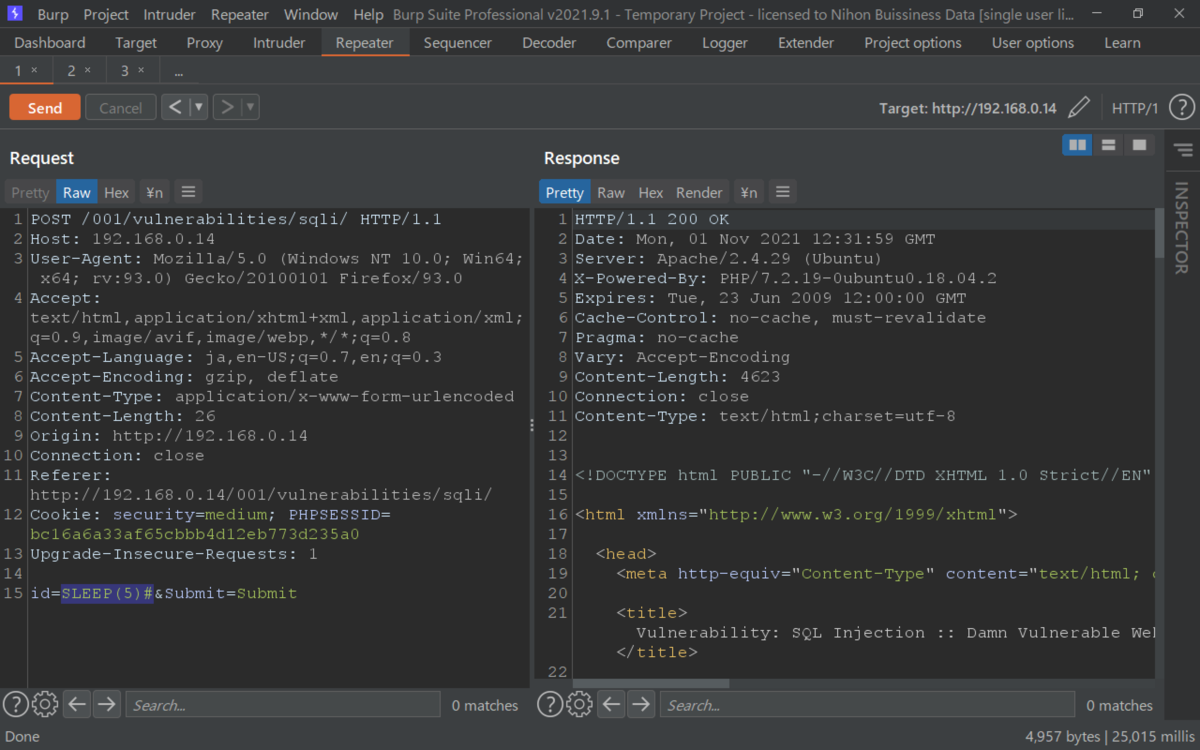Switch request view to Hex
The width and height of the screenshot is (1200, 750).
[x=117, y=192]
